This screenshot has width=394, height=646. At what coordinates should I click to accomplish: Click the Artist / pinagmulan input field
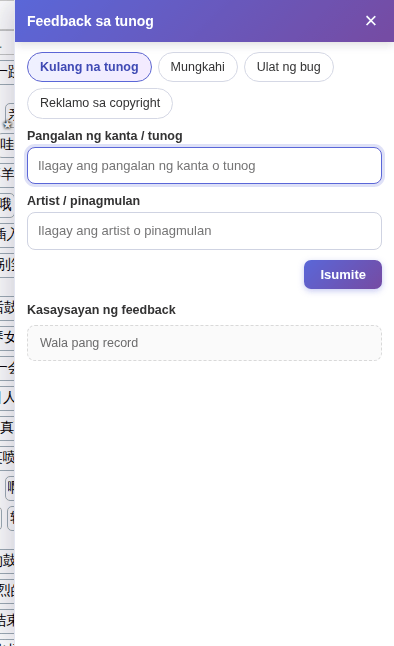pyautogui.click(x=204, y=231)
